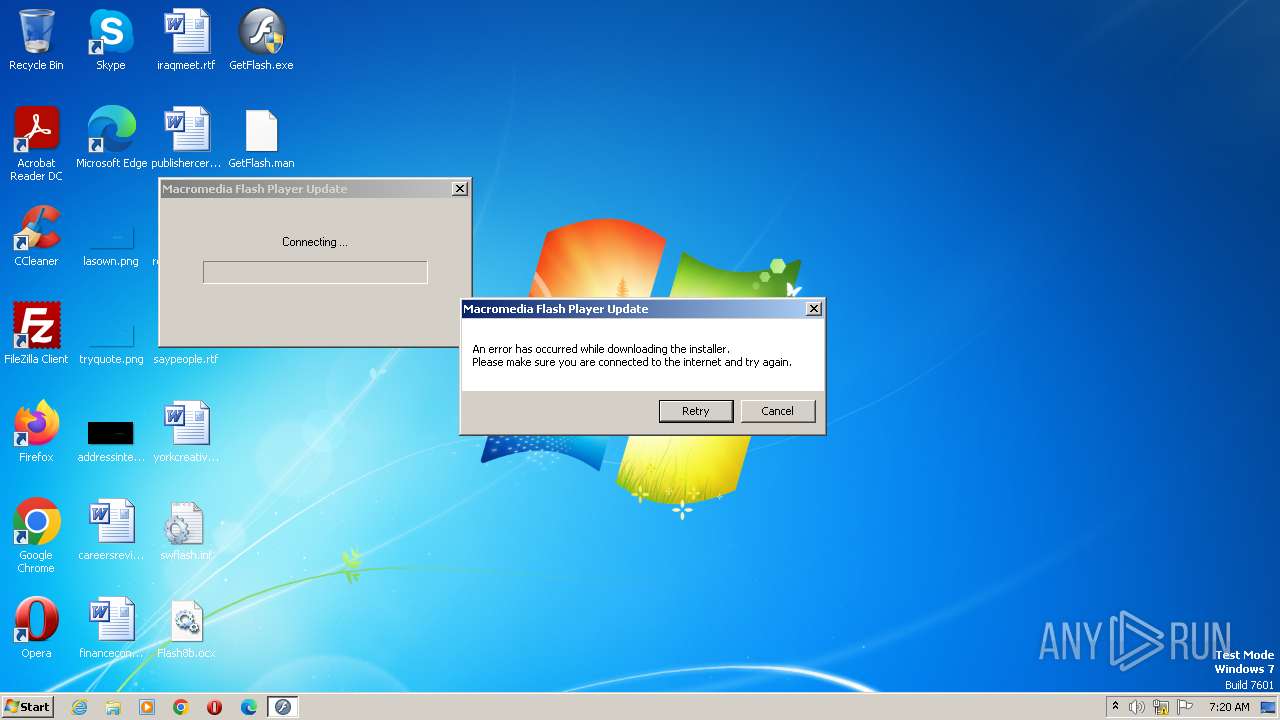Select the publishercer document icon
This screenshot has width=1280, height=720.
[186, 138]
